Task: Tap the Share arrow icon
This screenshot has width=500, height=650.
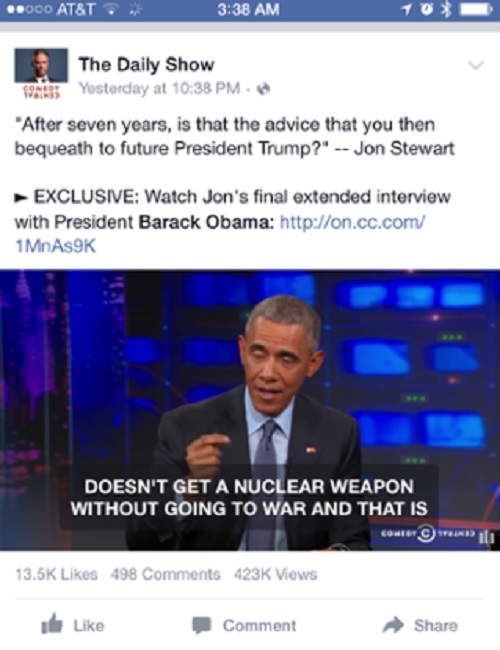Action: pyautogui.click(x=393, y=624)
